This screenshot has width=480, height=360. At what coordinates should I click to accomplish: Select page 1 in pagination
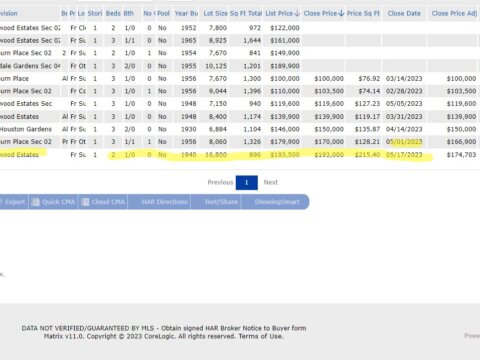coord(247,183)
